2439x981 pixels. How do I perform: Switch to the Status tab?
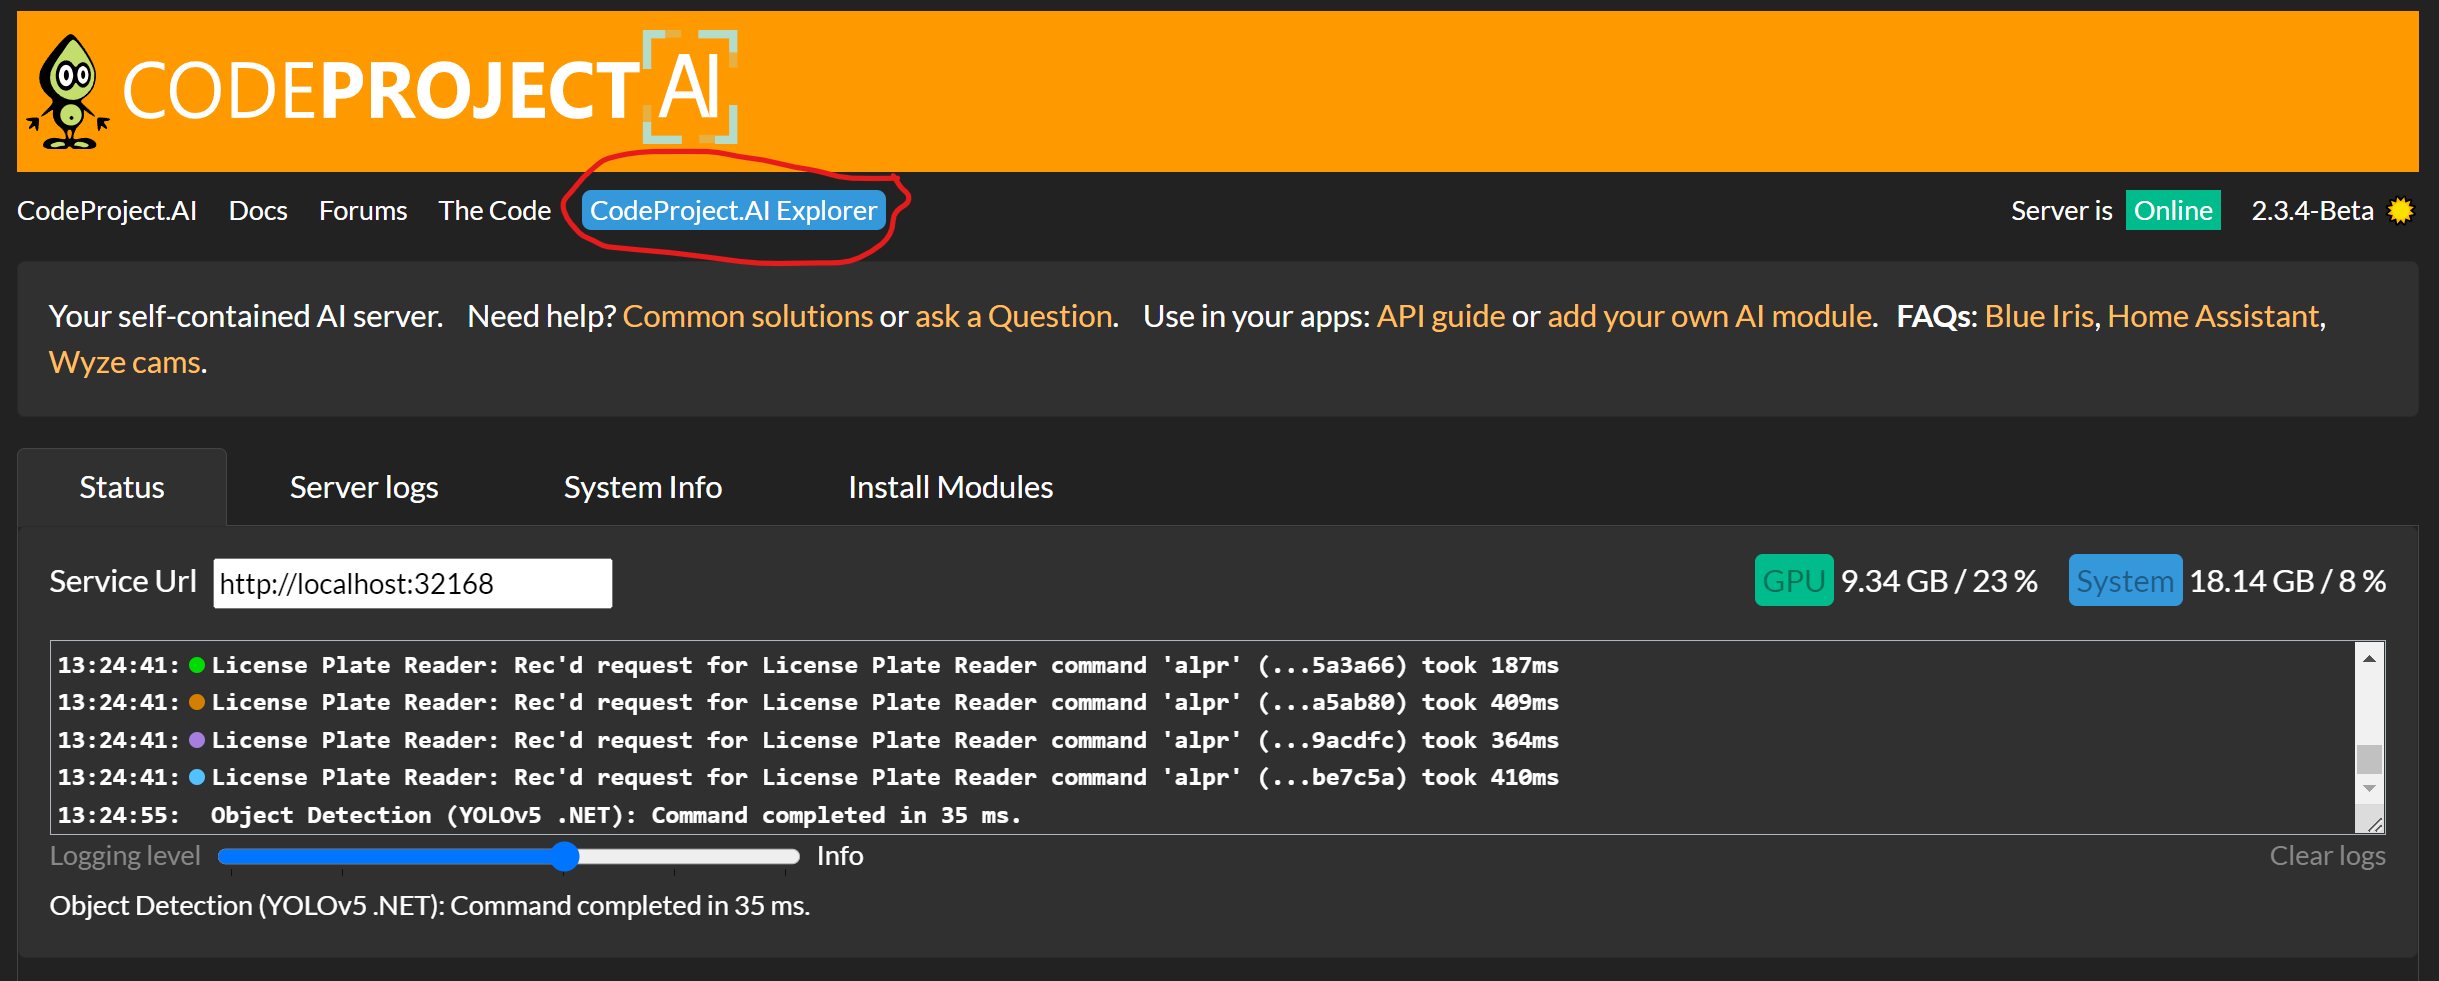pos(122,487)
